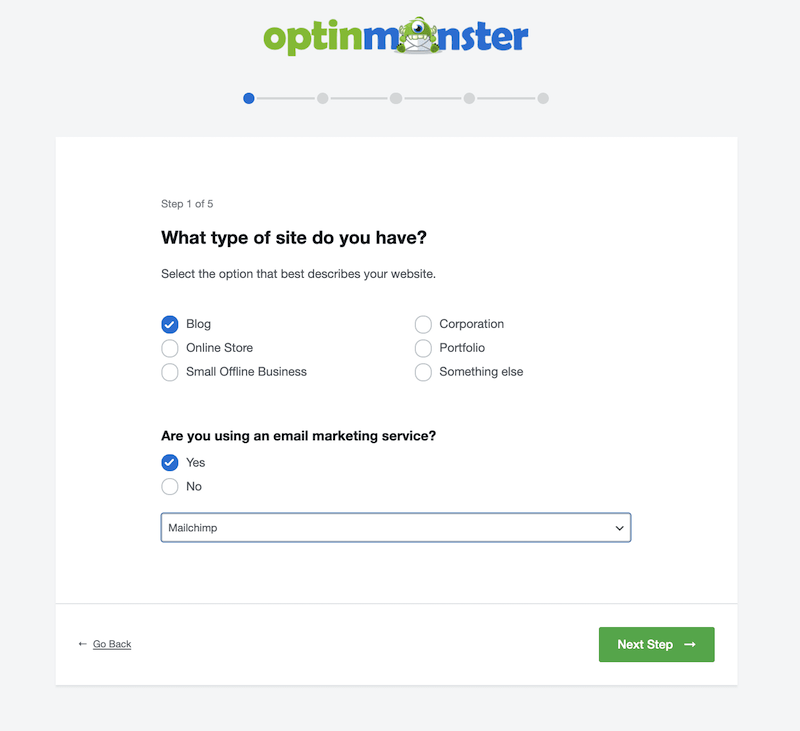Click the OptinMonster logo
Screen dimensions: 800x731
(x=396, y=35)
